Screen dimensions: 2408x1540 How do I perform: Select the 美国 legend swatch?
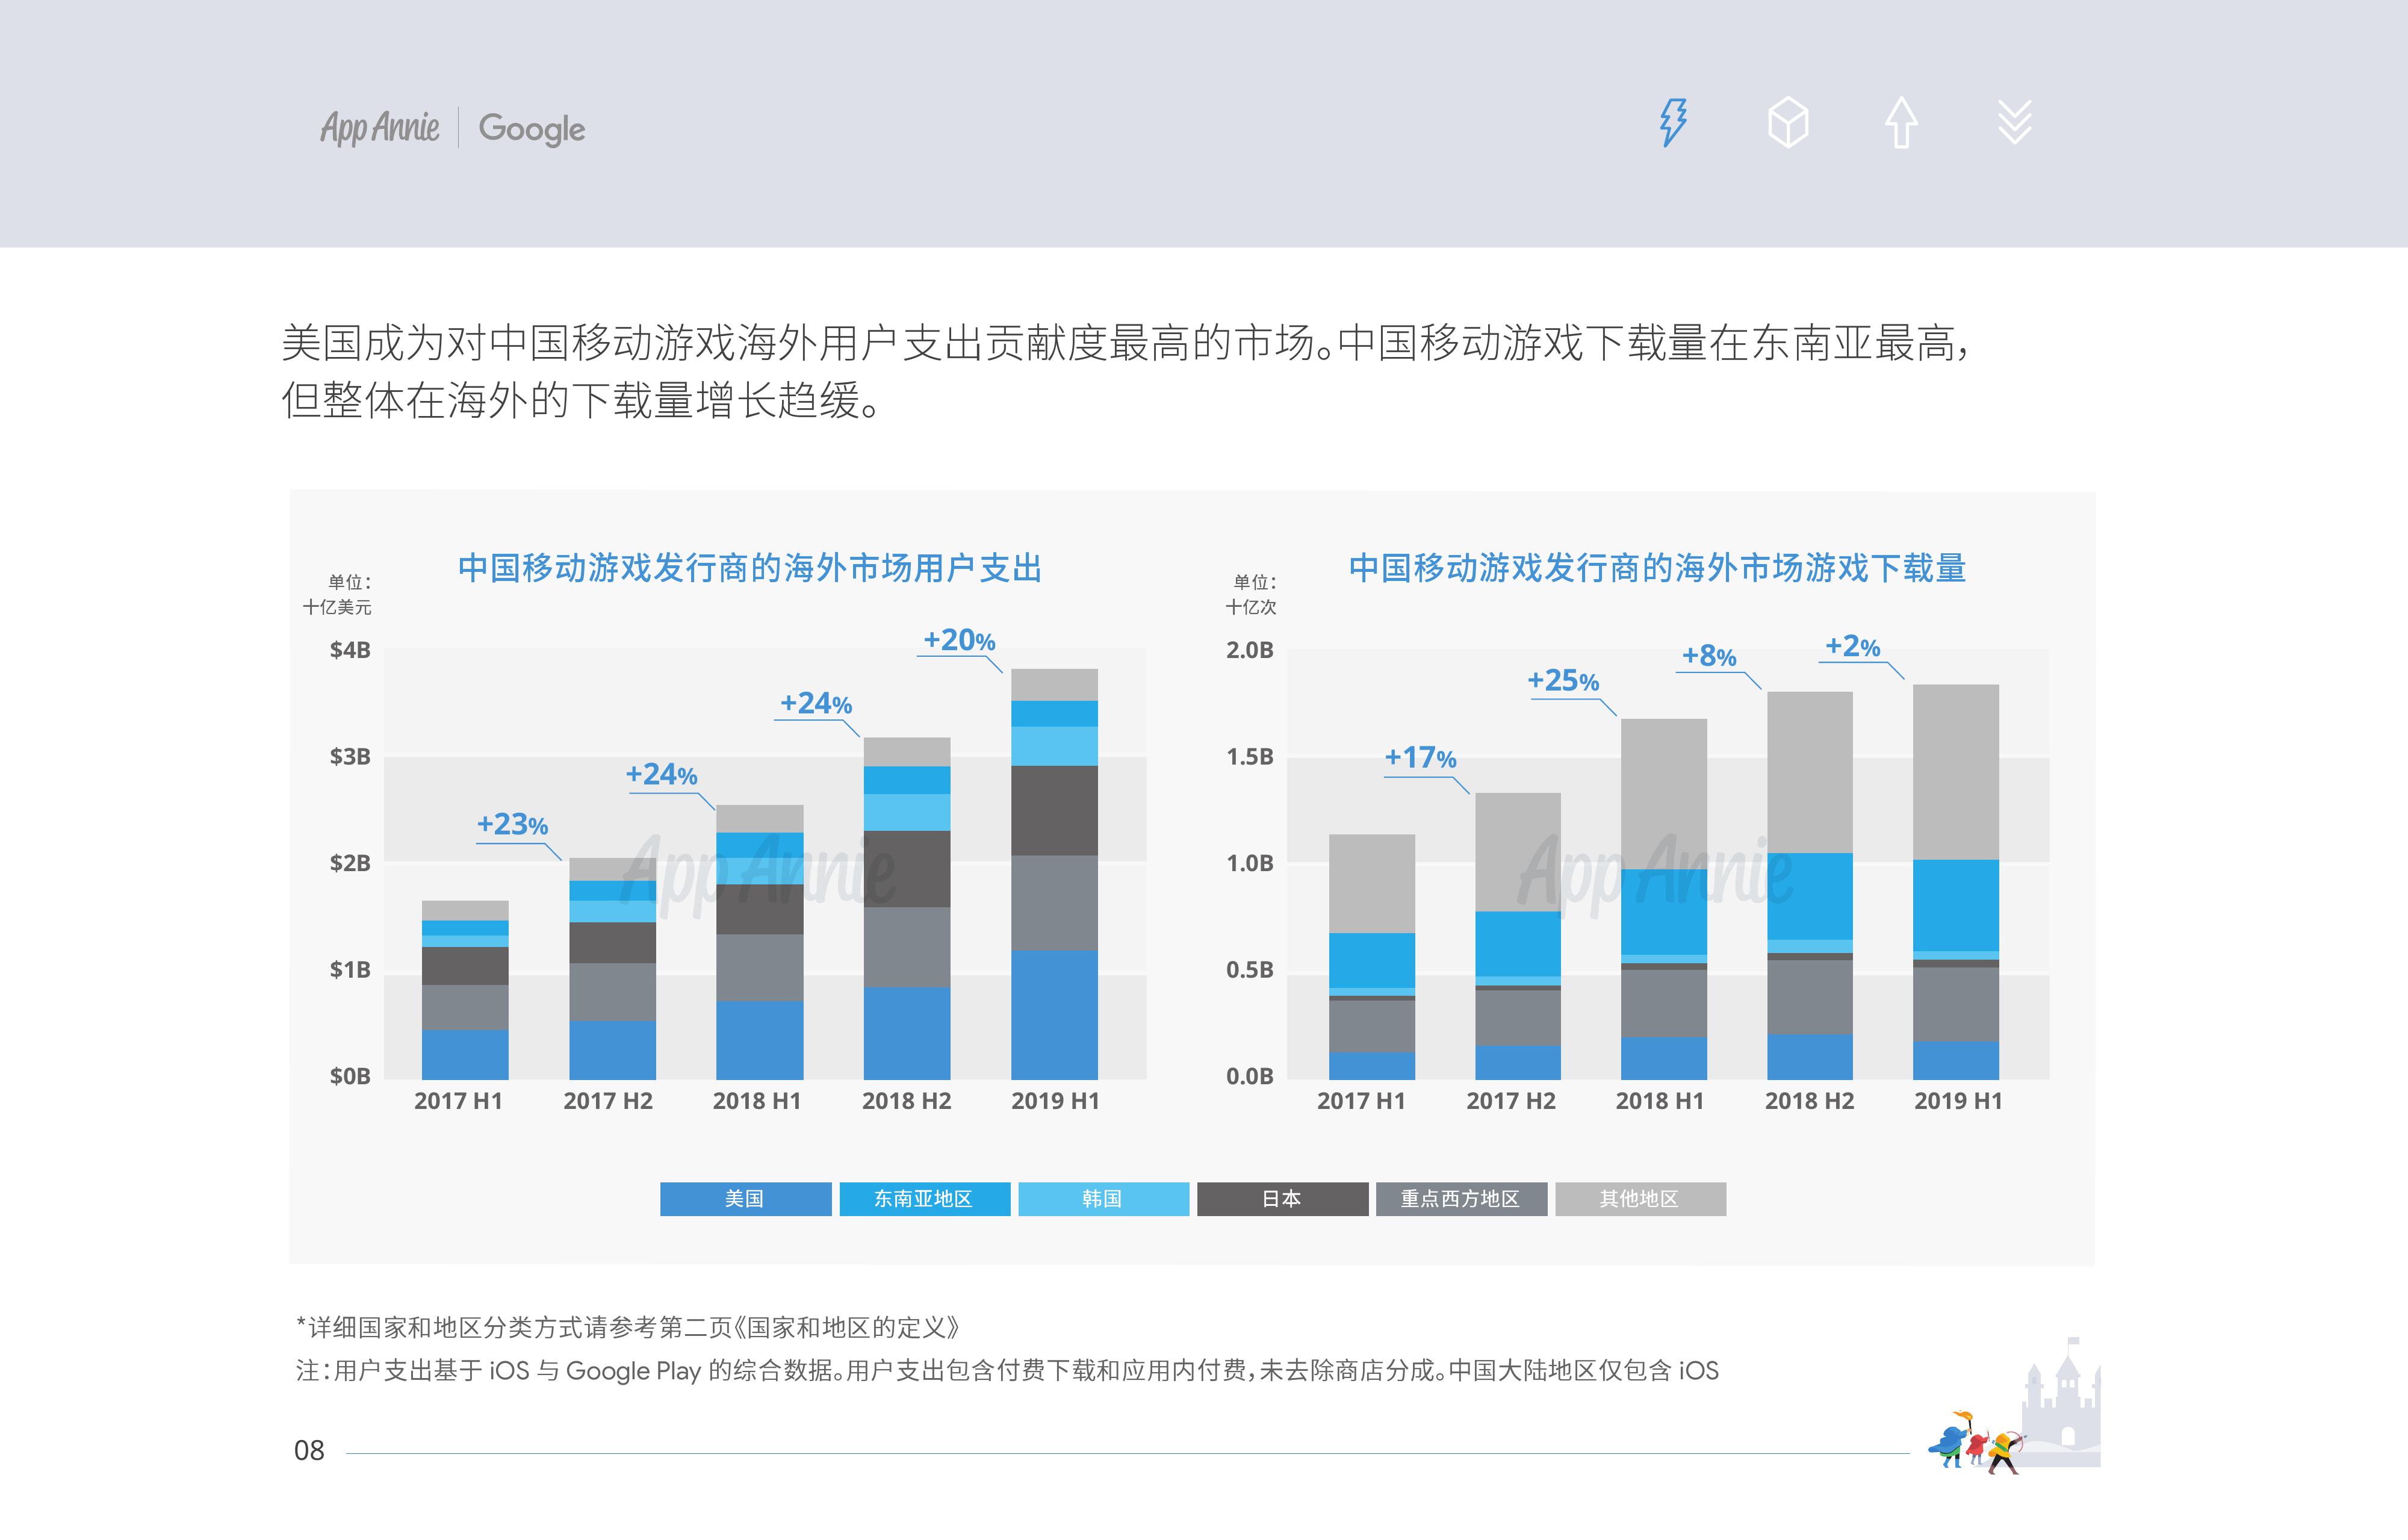click(745, 1198)
